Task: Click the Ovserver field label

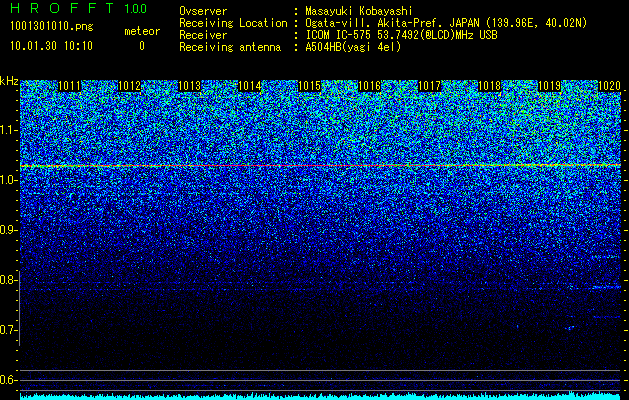Action: (x=203, y=11)
